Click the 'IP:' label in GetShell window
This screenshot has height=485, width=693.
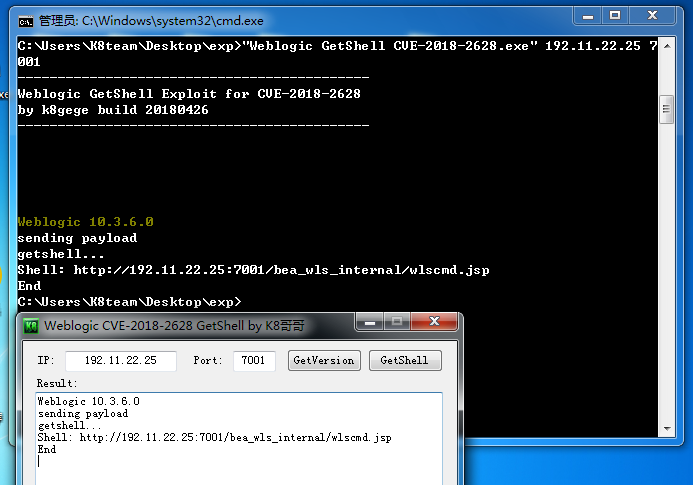point(46,360)
